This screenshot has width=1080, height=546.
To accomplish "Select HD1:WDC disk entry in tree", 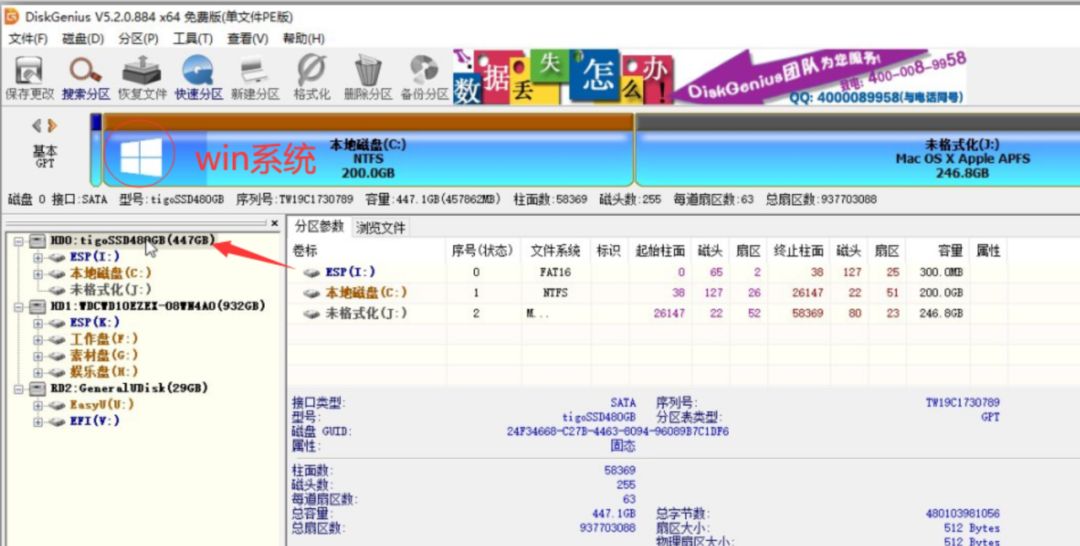I will [158, 306].
